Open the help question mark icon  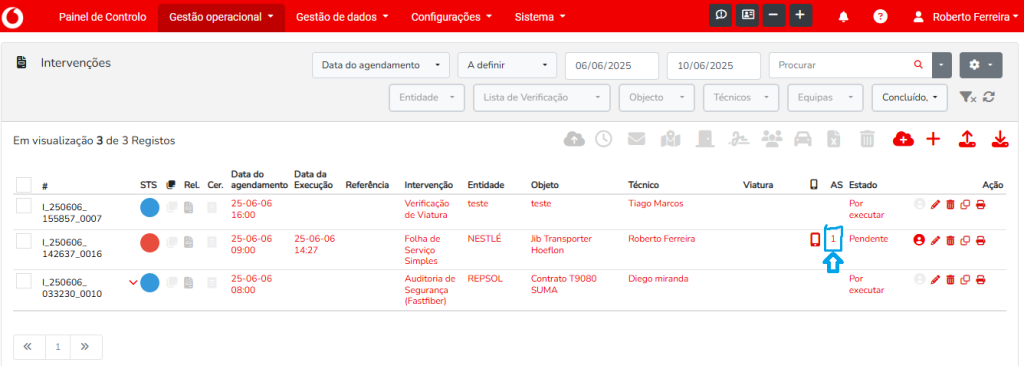(x=880, y=16)
